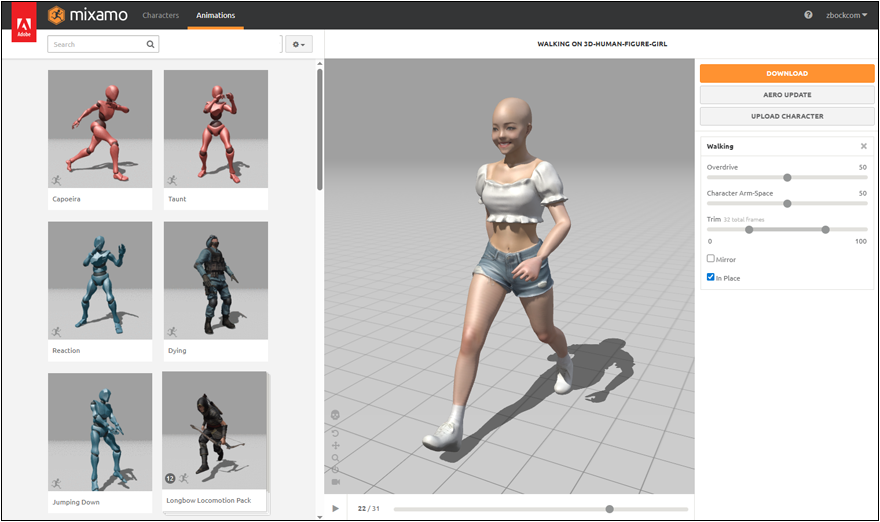
Task: Click the rotate view icon in viewport
Action: [x=335, y=432]
